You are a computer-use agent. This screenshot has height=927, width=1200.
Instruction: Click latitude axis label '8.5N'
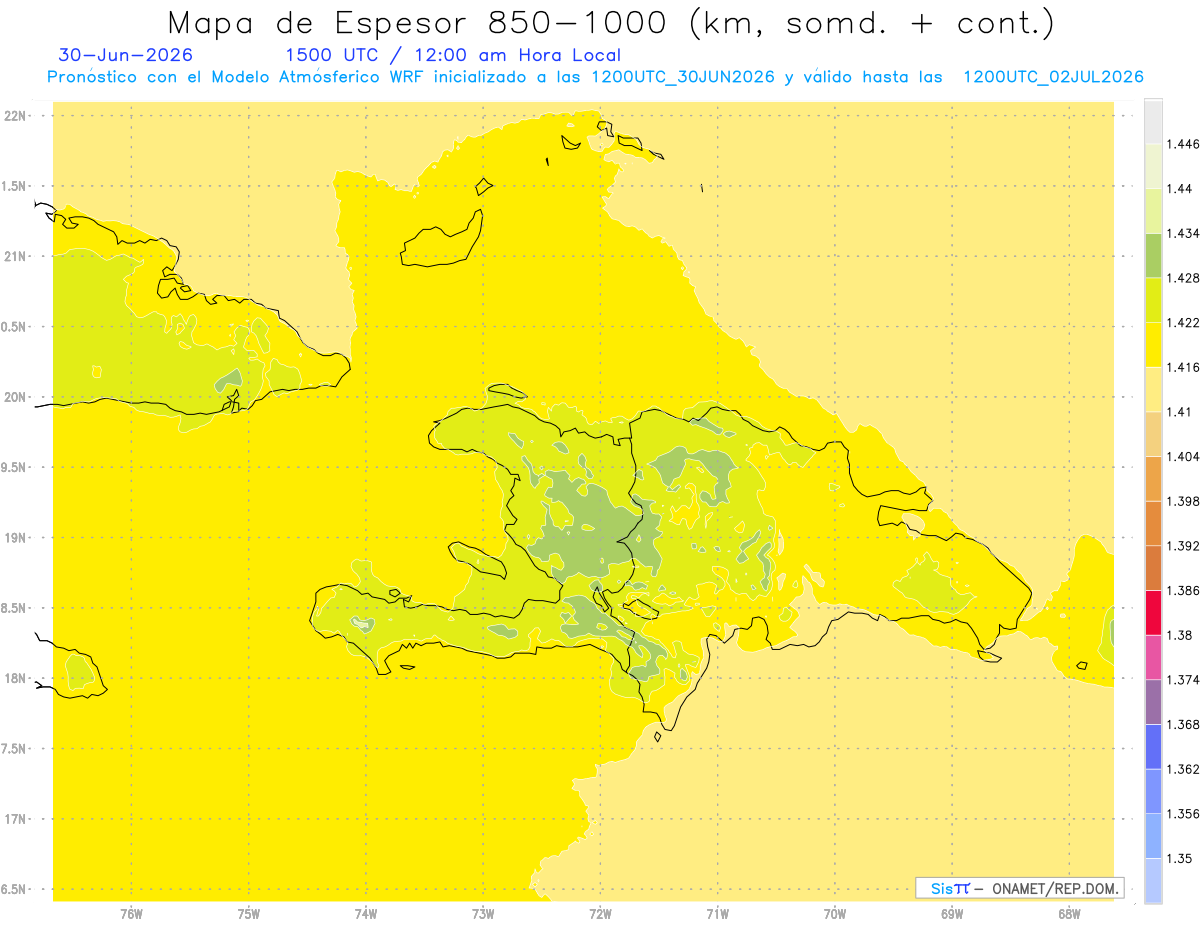point(13,608)
